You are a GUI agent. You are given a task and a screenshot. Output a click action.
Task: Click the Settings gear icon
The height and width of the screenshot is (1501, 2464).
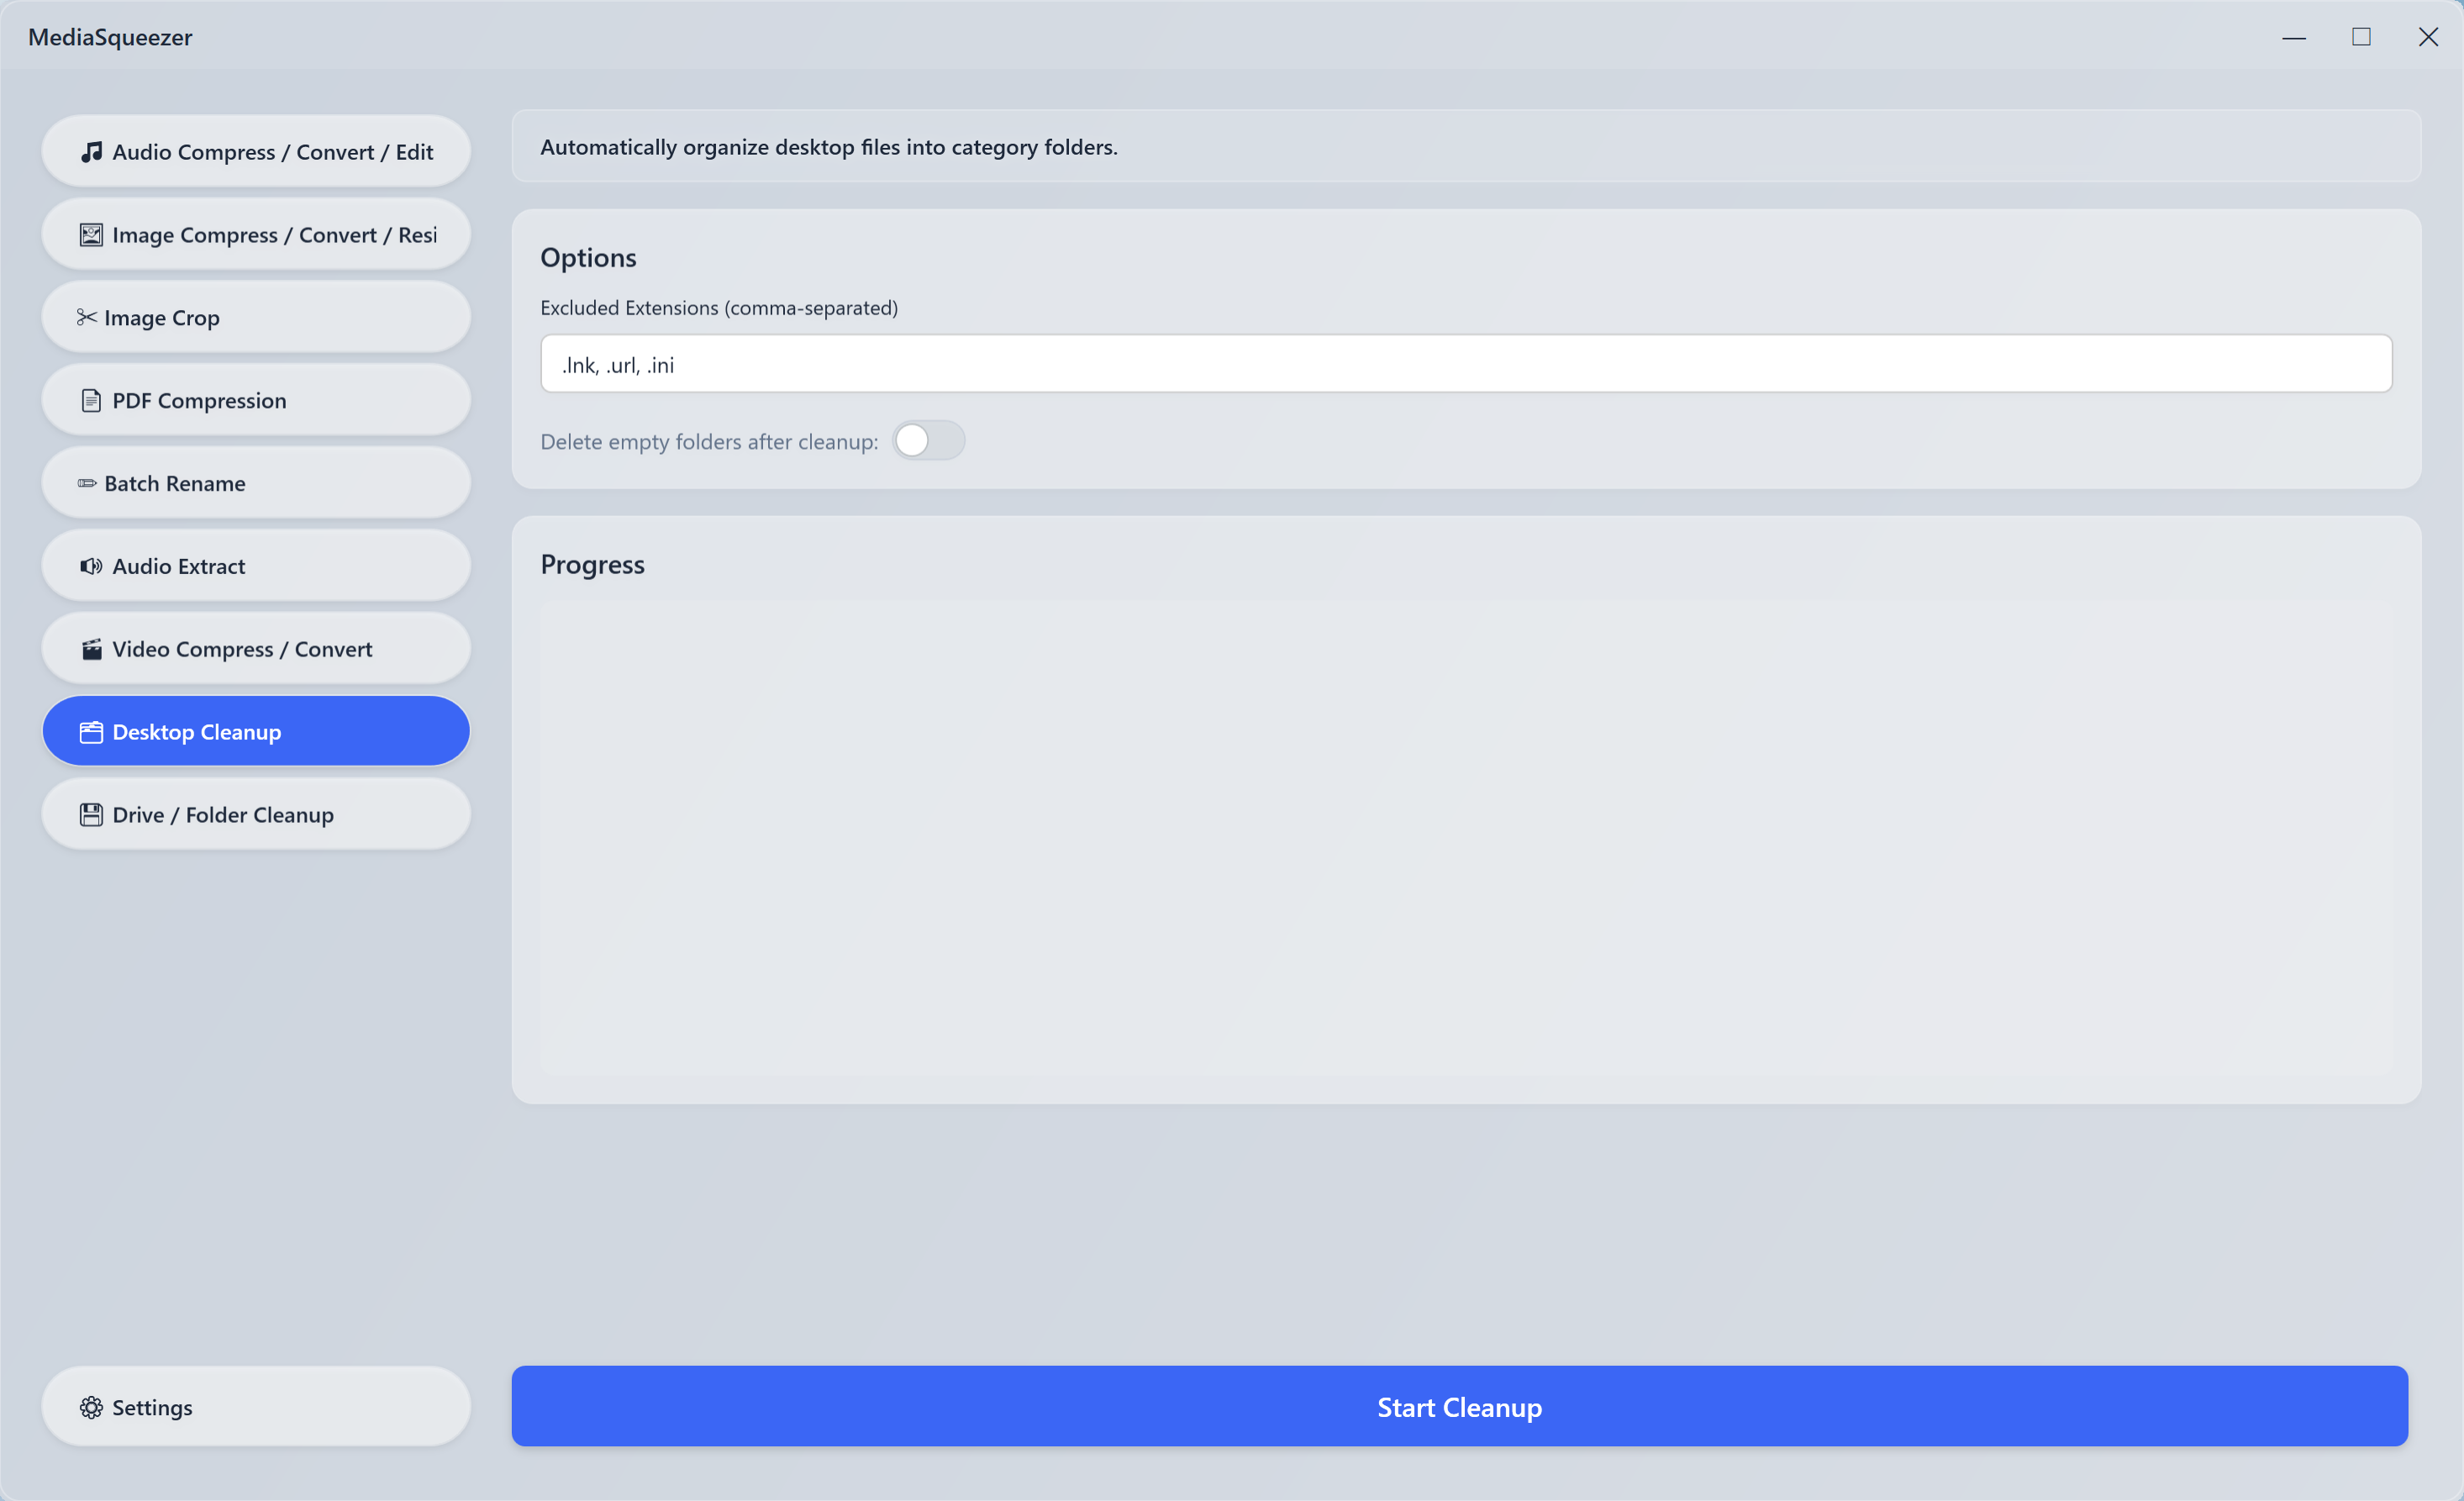coord(91,1407)
